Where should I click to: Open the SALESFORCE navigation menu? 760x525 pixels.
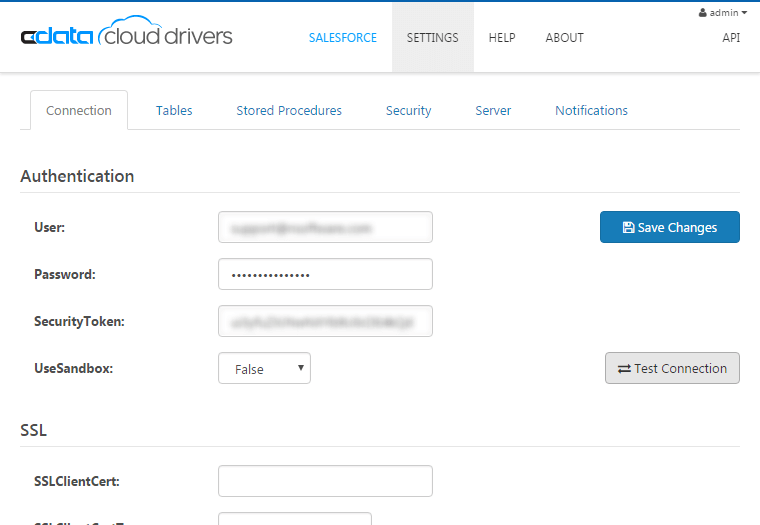(342, 38)
